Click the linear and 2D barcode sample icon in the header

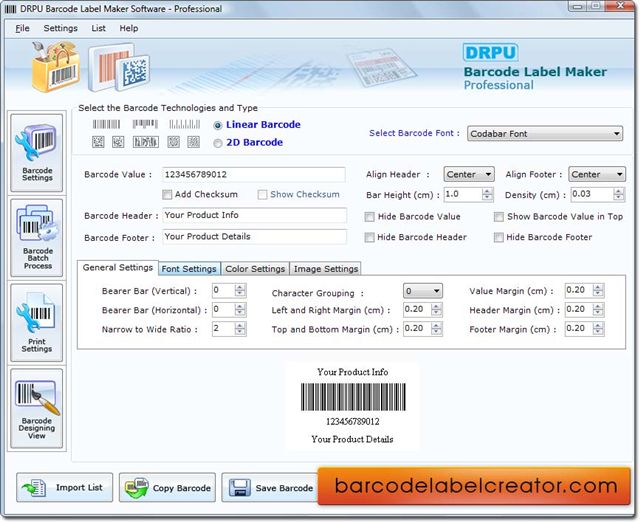coord(119,68)
